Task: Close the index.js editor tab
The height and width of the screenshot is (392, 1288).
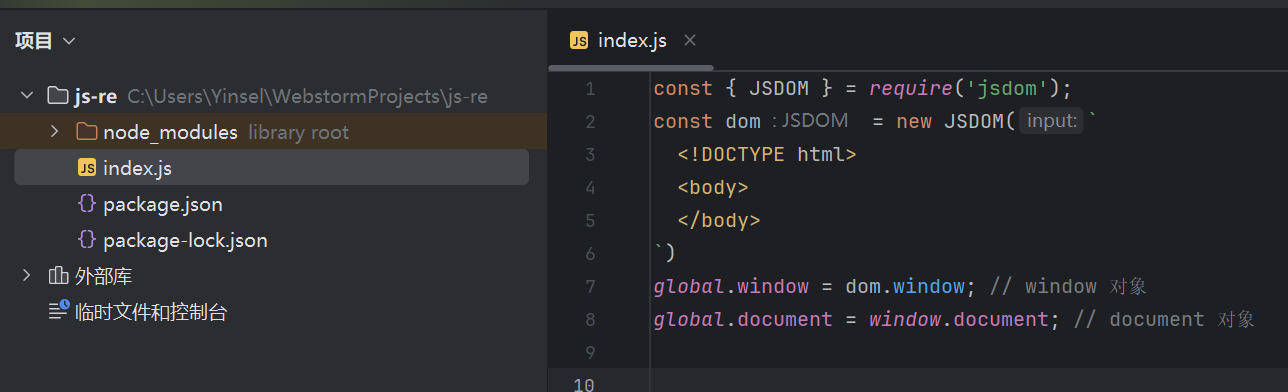Action: (689, 40)
